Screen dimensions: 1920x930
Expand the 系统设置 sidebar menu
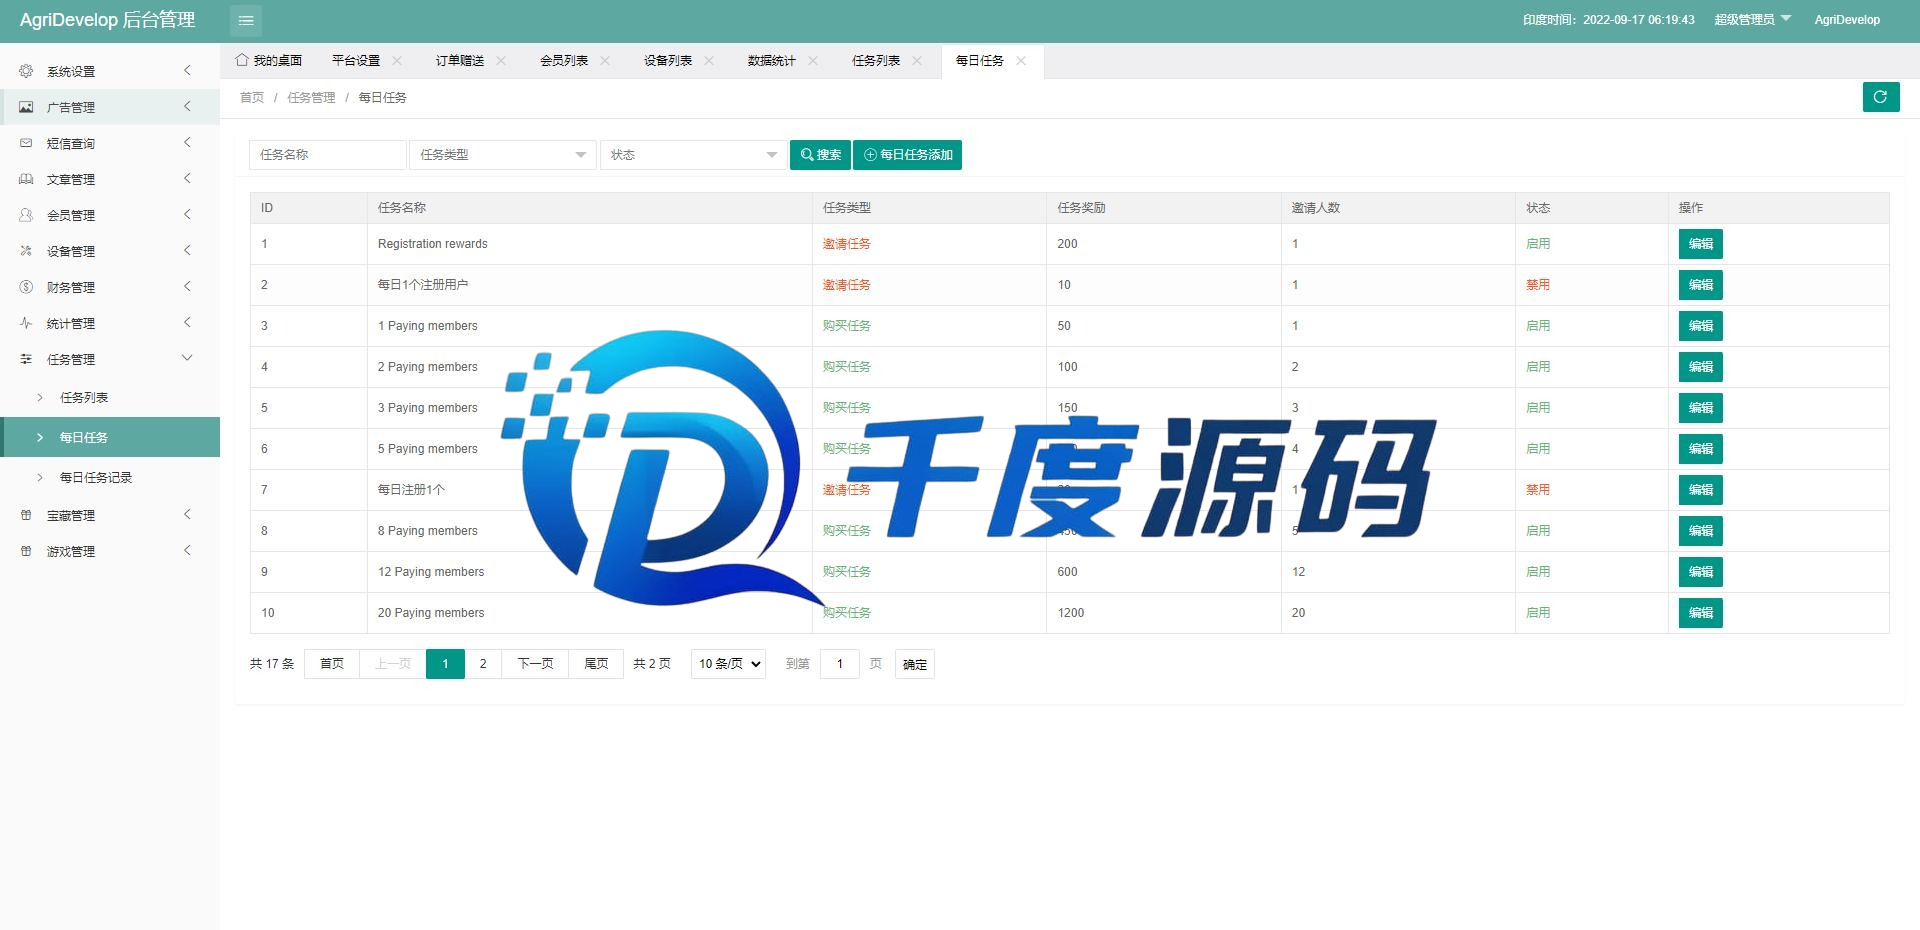110,71
